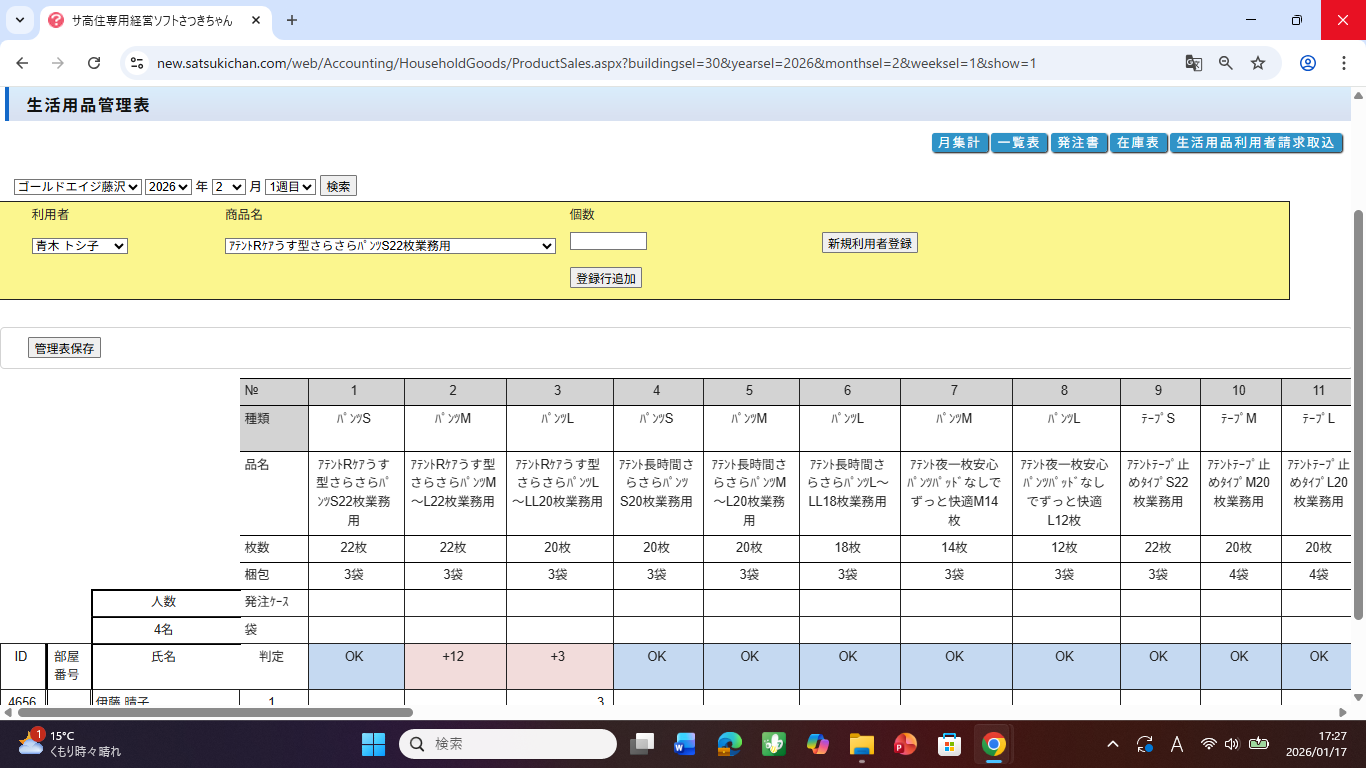Click the 管理表保存 save button
This screenshot has width=1366, height=768.
[64, 348]
